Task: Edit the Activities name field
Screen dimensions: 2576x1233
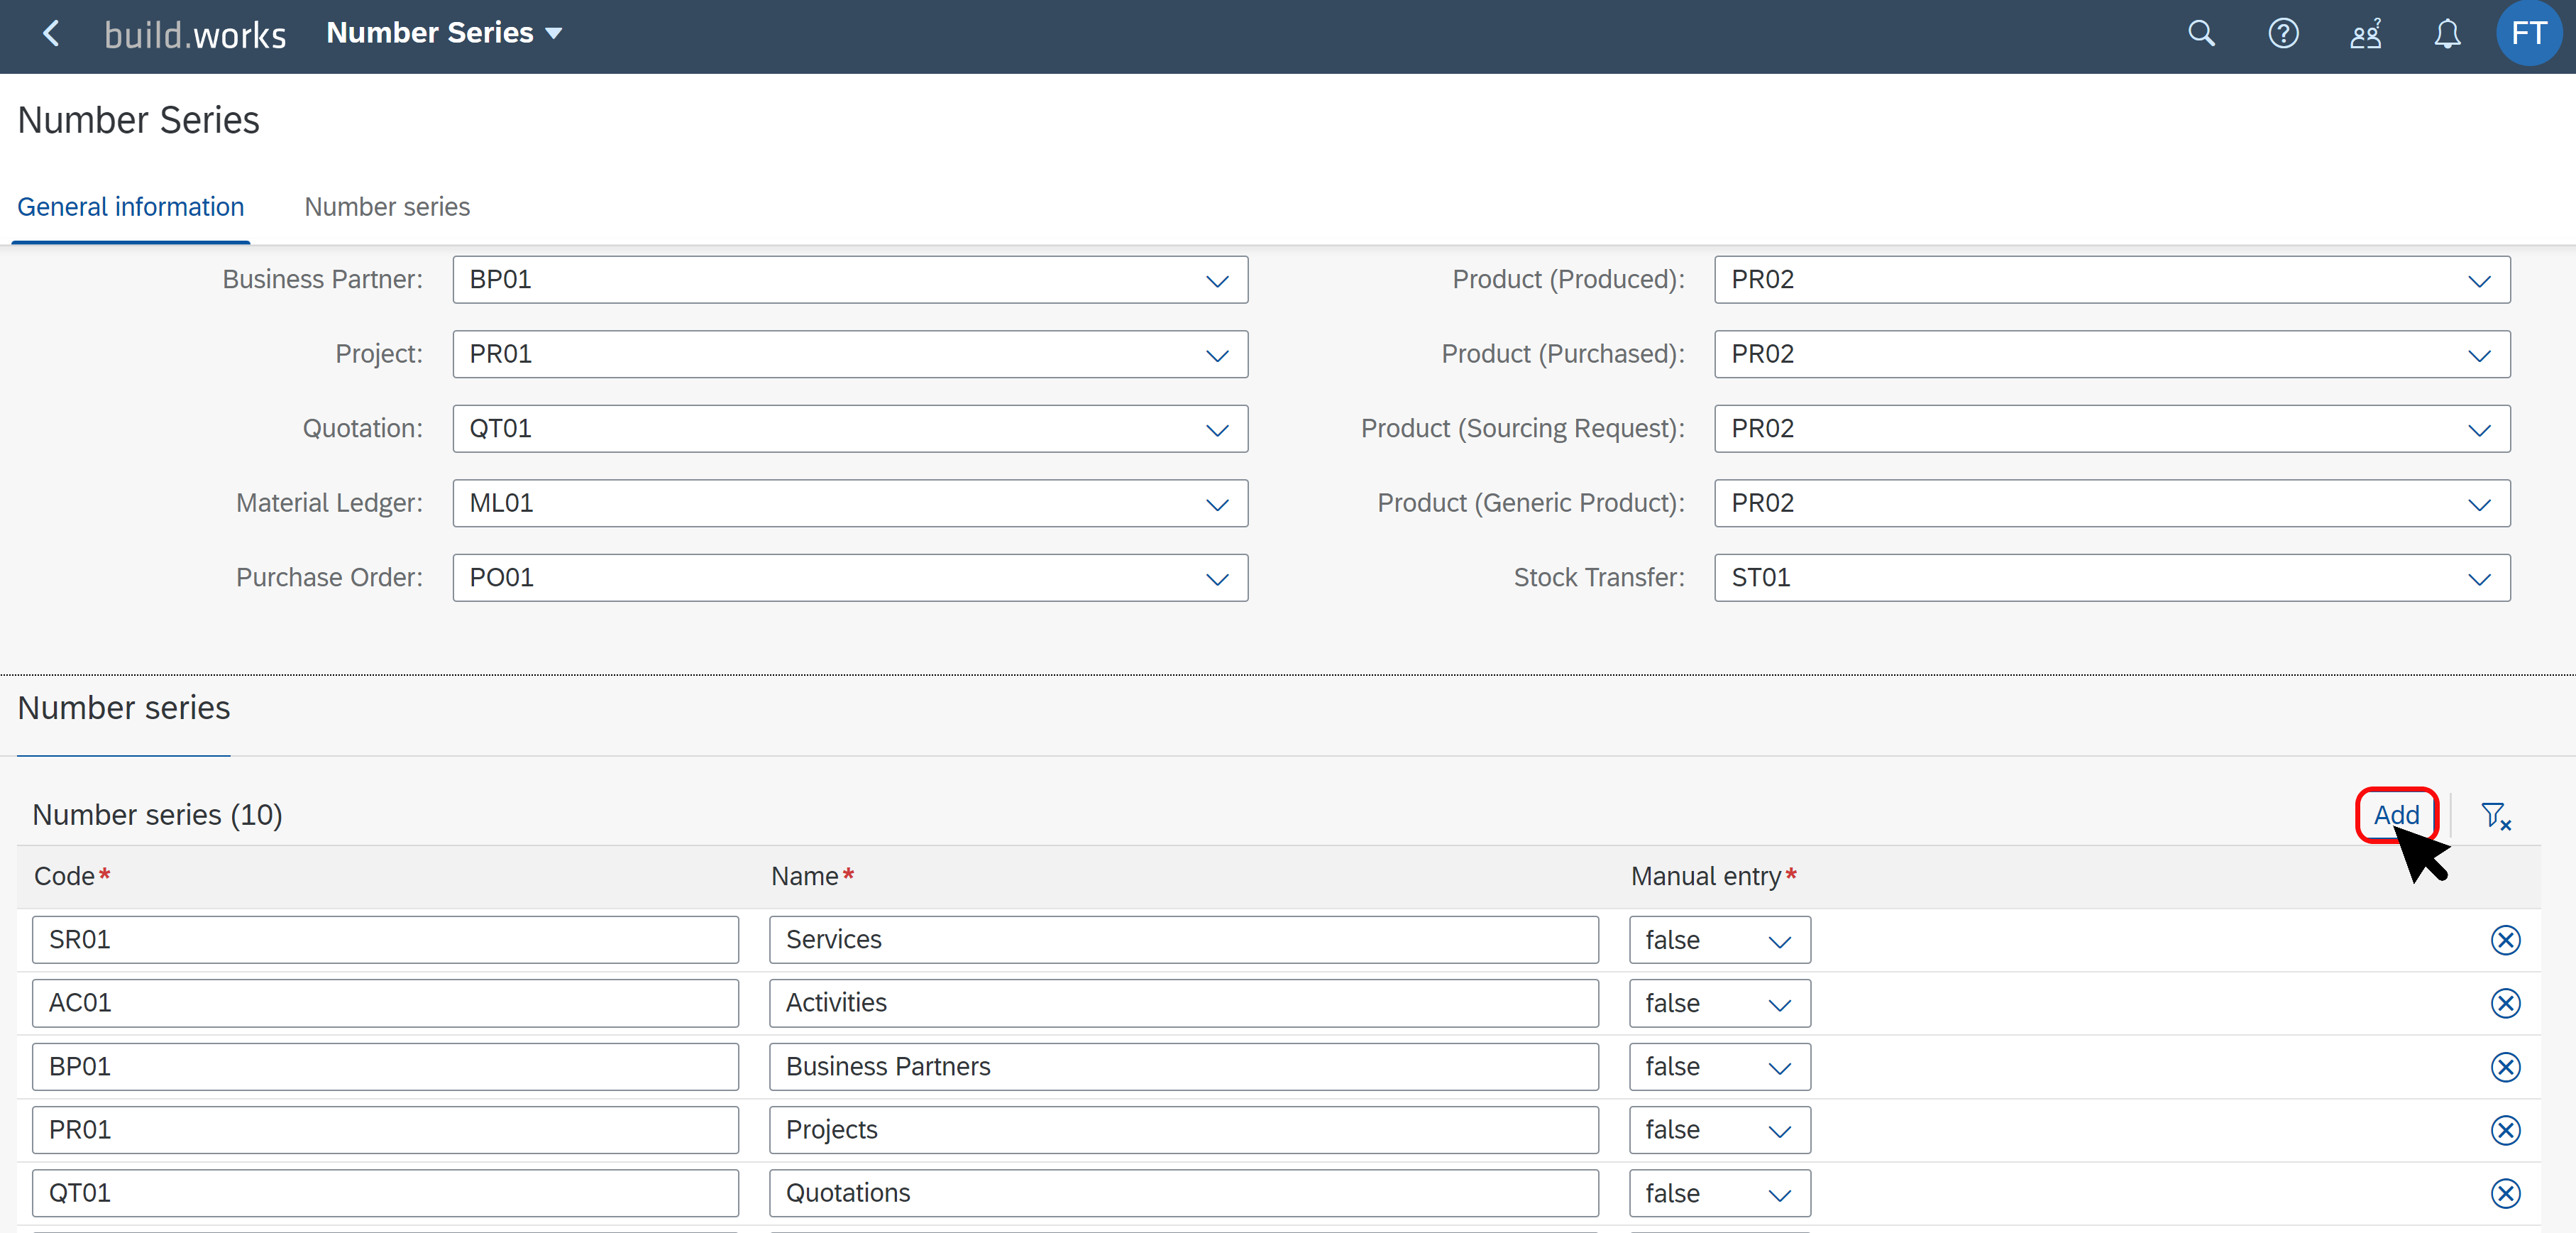Action: point(1183,1003)
